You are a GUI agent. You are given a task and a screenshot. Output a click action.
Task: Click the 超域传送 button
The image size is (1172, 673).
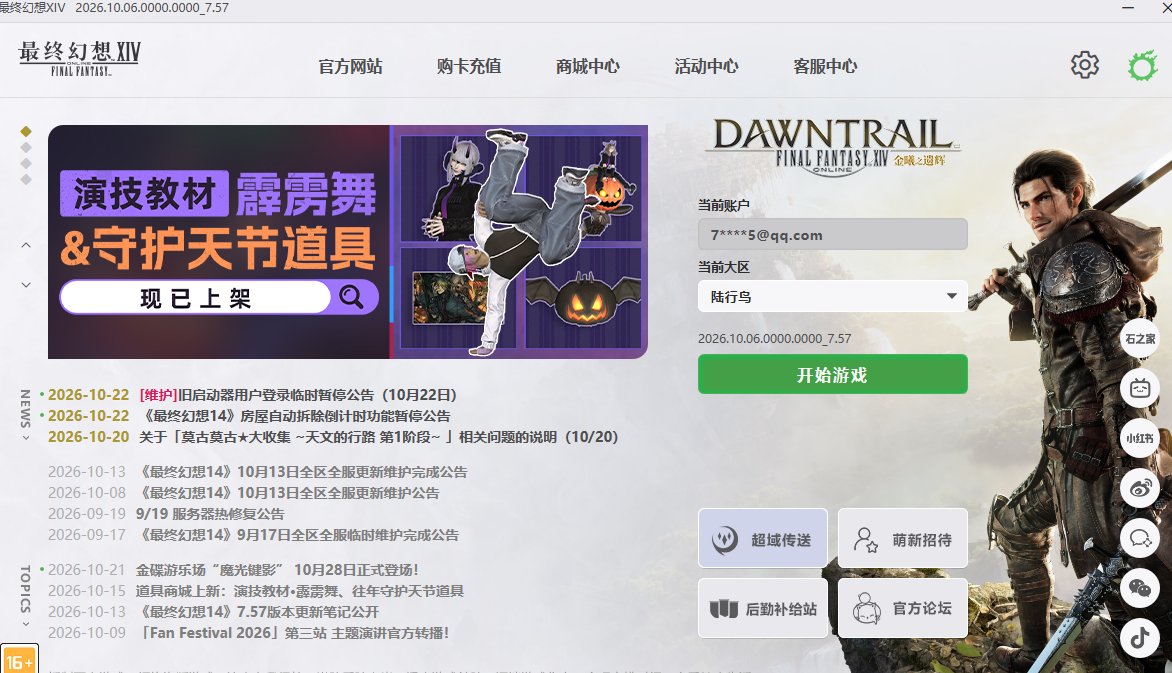click(x=763, y=538)
